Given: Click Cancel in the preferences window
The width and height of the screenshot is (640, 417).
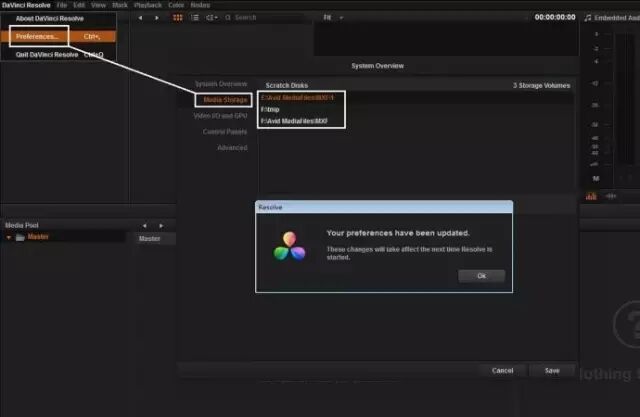Looking at the screenshot, I should click(502, 370).
